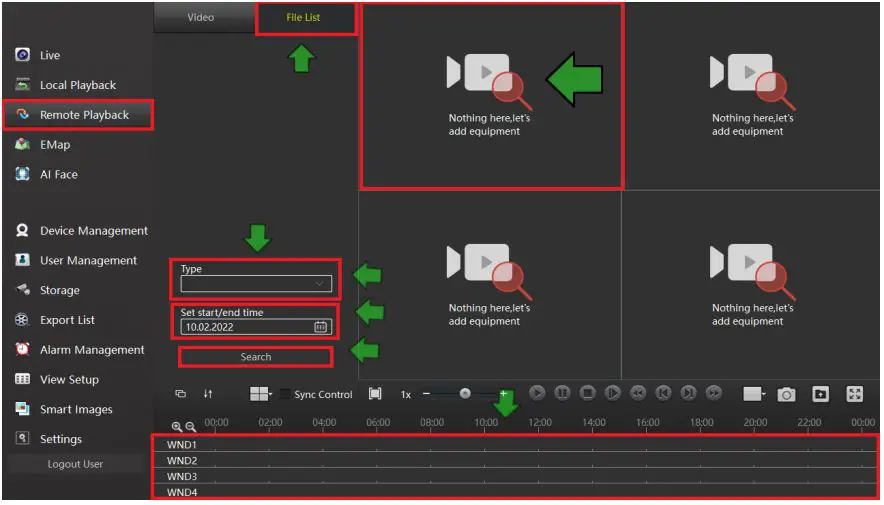
Task: Select Remote Playback in sidebar
Action: 78,115
